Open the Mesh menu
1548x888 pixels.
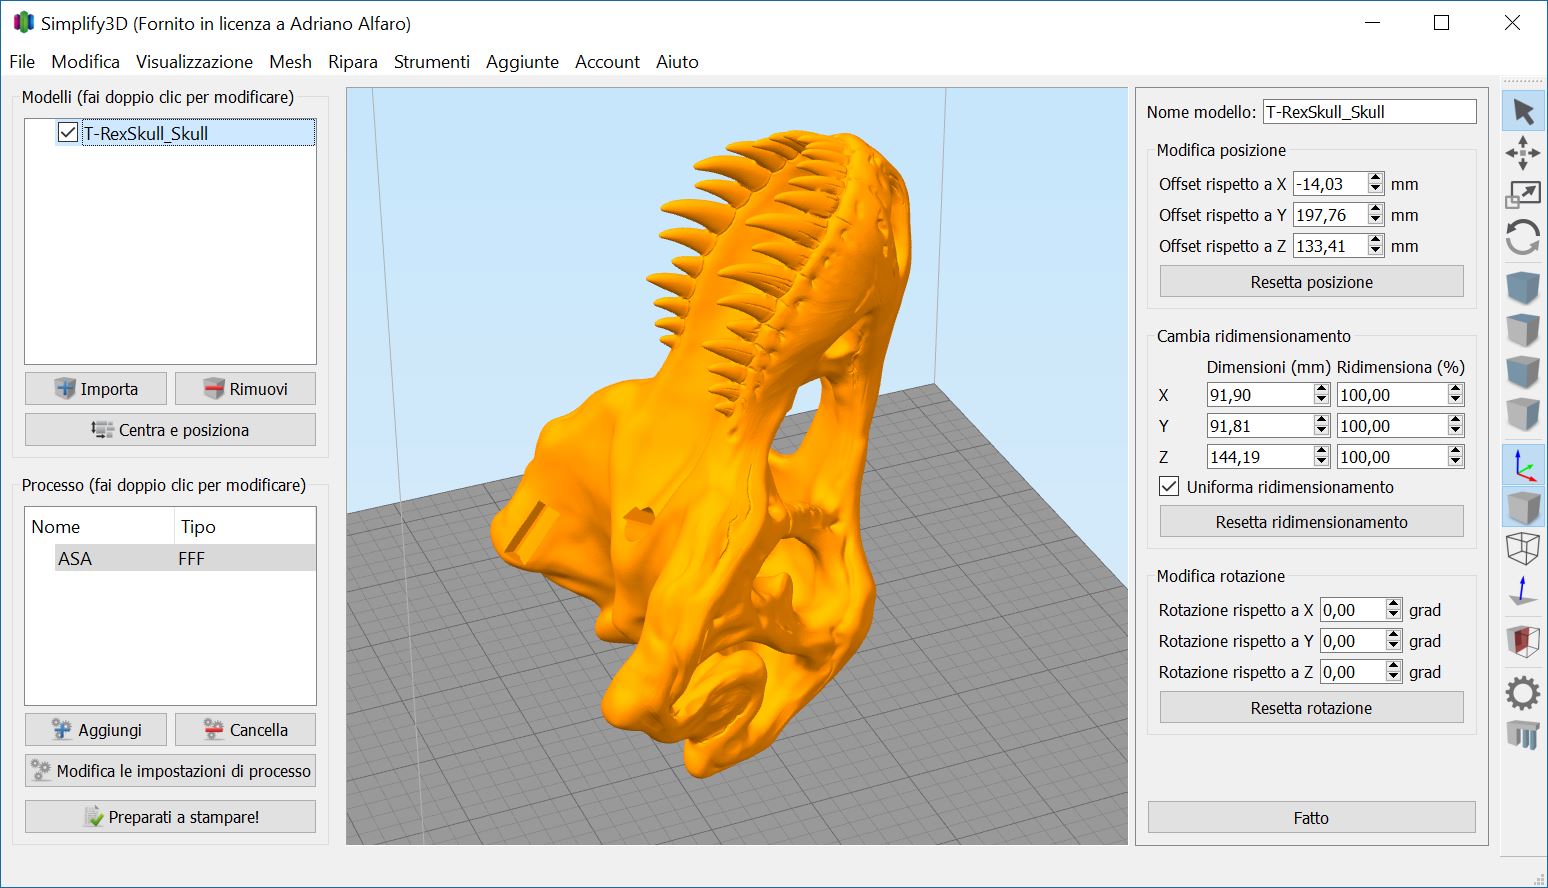pyautogui.click(x=290, y=61)
